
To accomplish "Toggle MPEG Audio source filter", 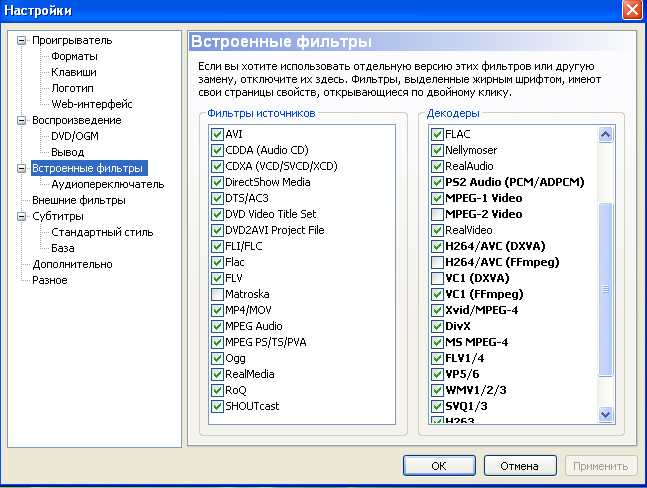I will pos(217,326).
